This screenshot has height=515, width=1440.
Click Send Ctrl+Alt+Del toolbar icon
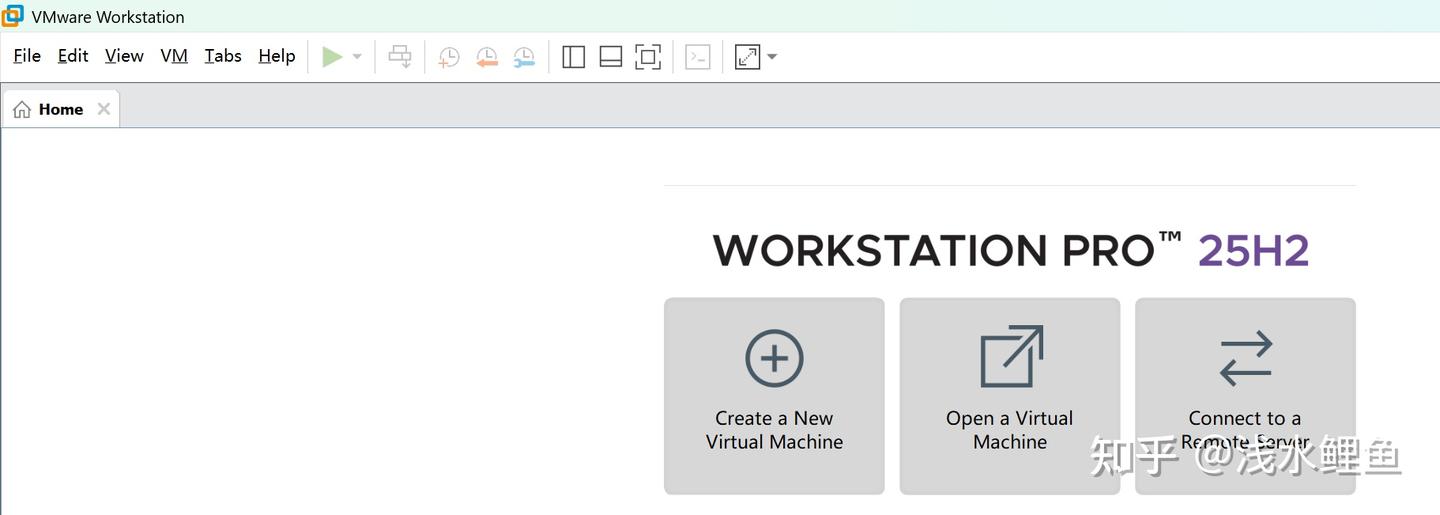[400, 57]
